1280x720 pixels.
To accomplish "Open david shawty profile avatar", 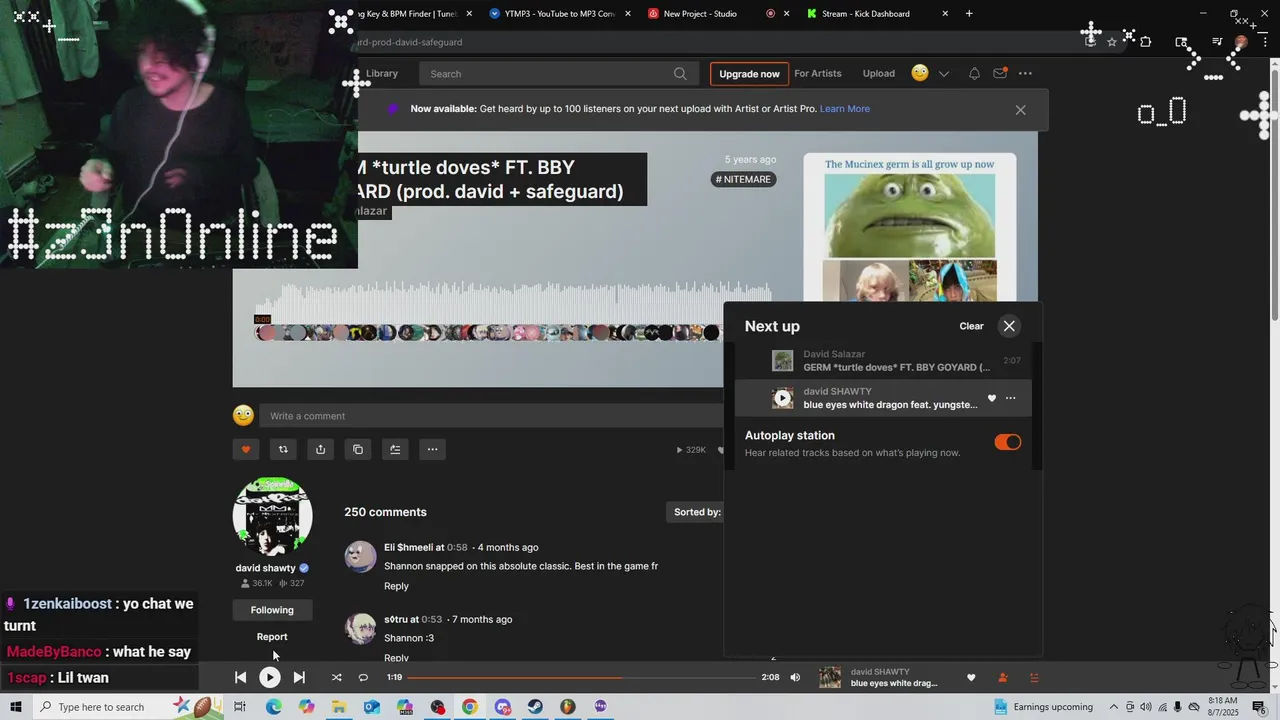I will (272, 516).
